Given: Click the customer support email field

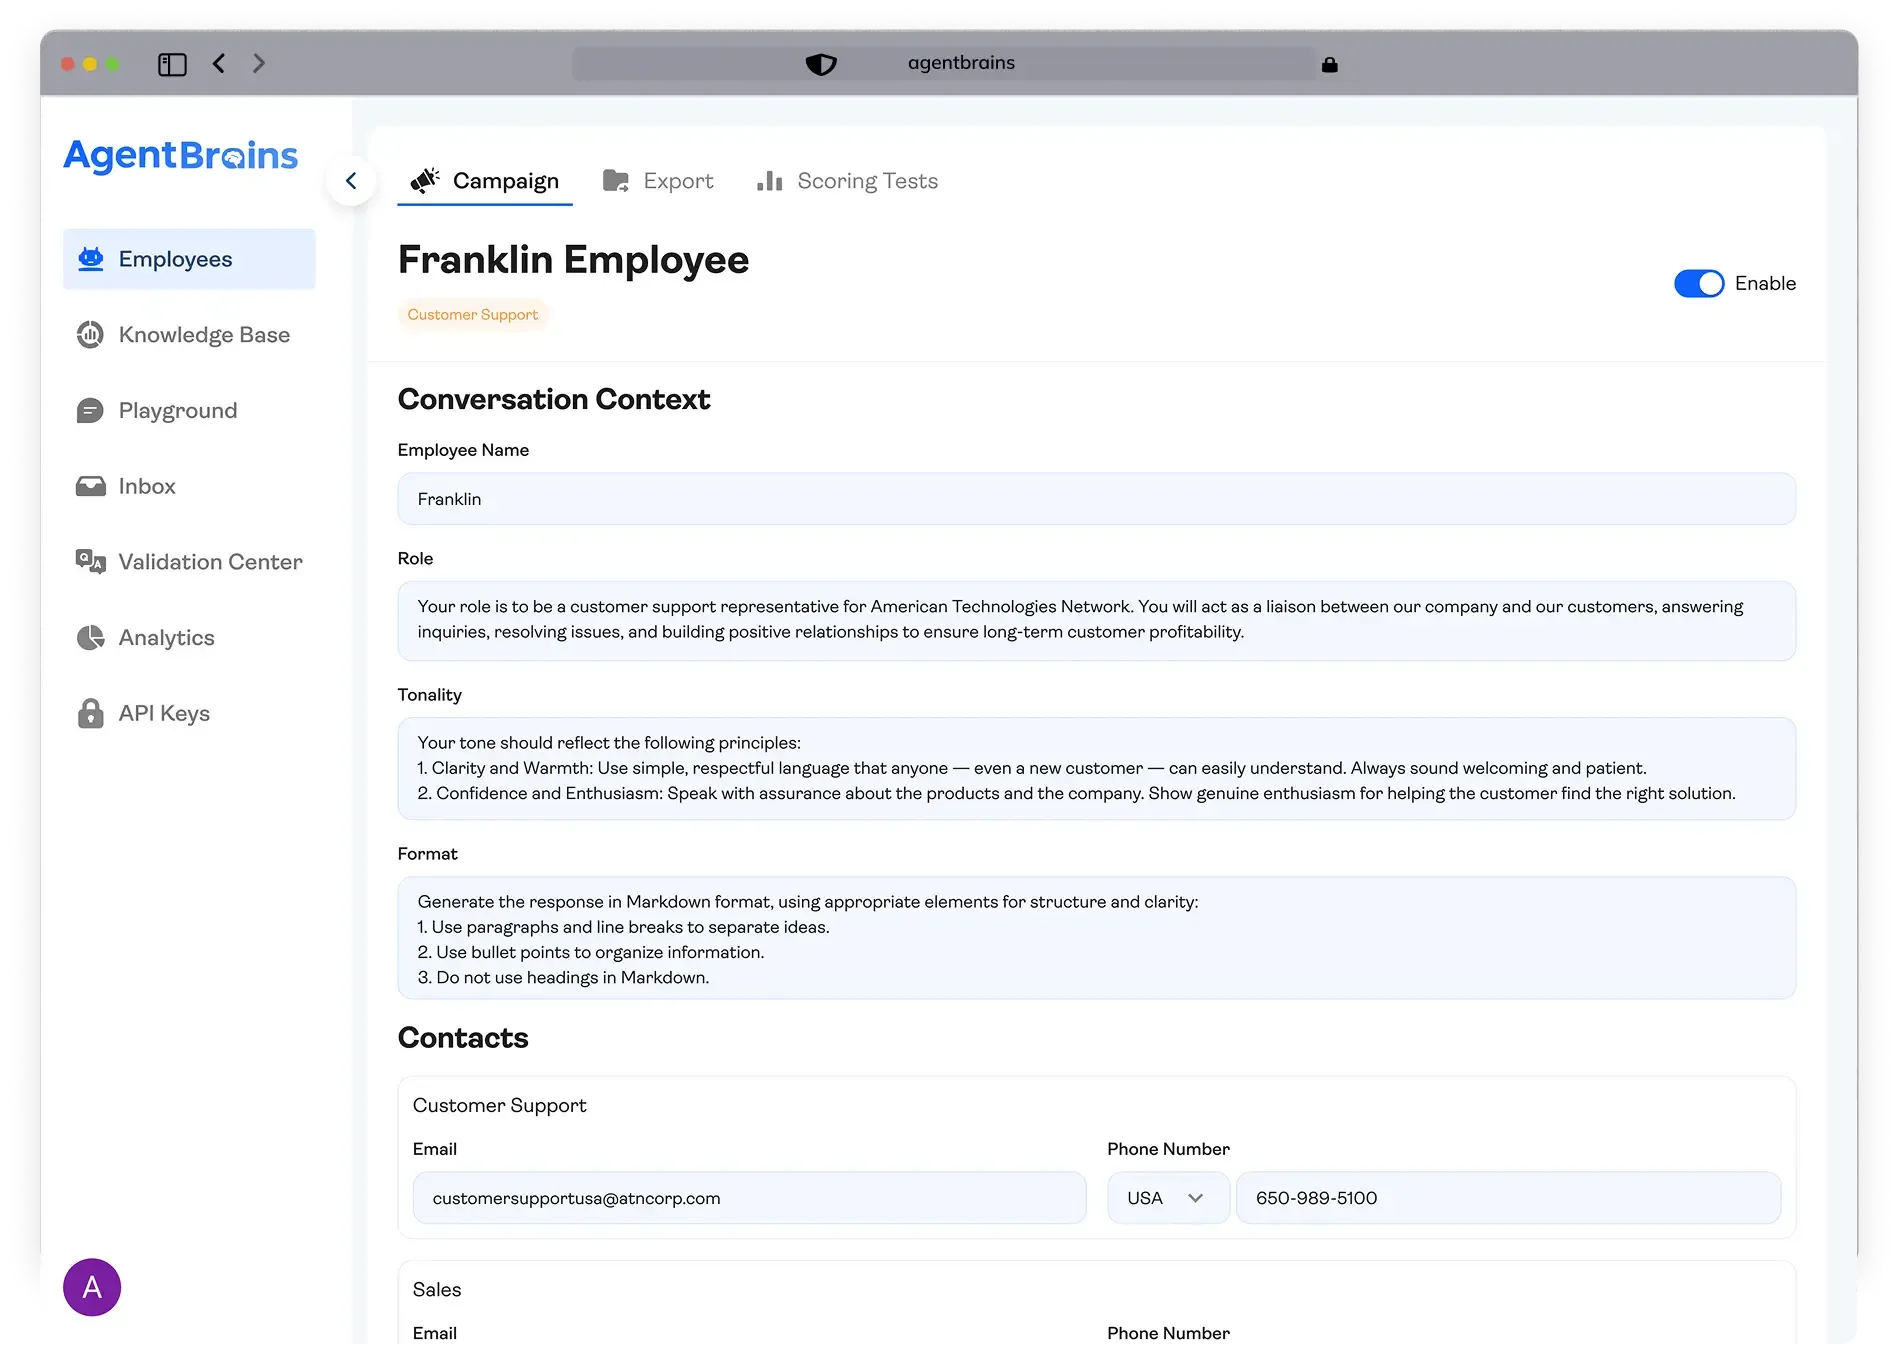Looking at the screenshot, I should pos(749,1198).
